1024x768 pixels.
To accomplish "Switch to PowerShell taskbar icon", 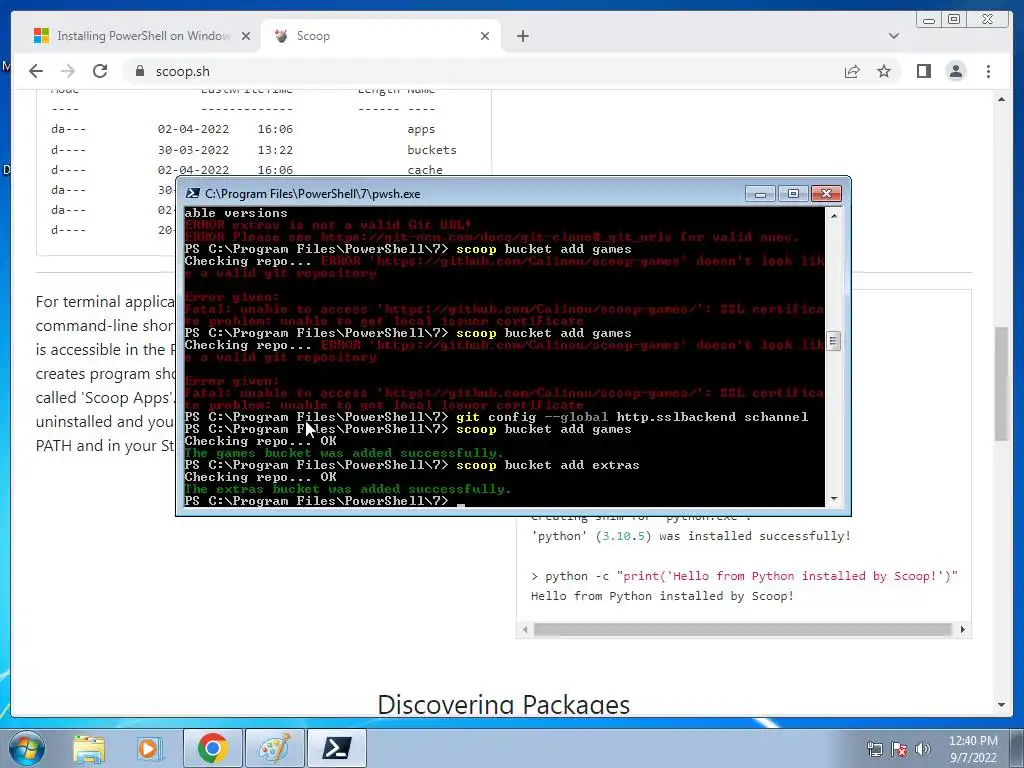I will [336, 748].
